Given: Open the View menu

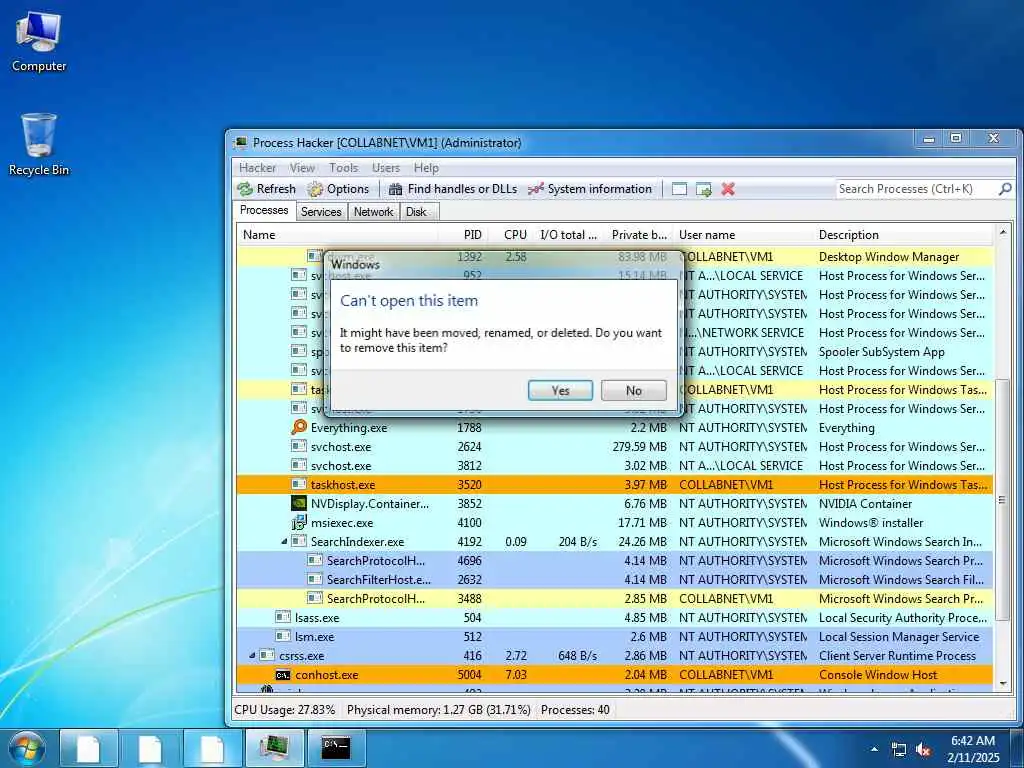Looking at the screenshot, I should click(302, 168).
